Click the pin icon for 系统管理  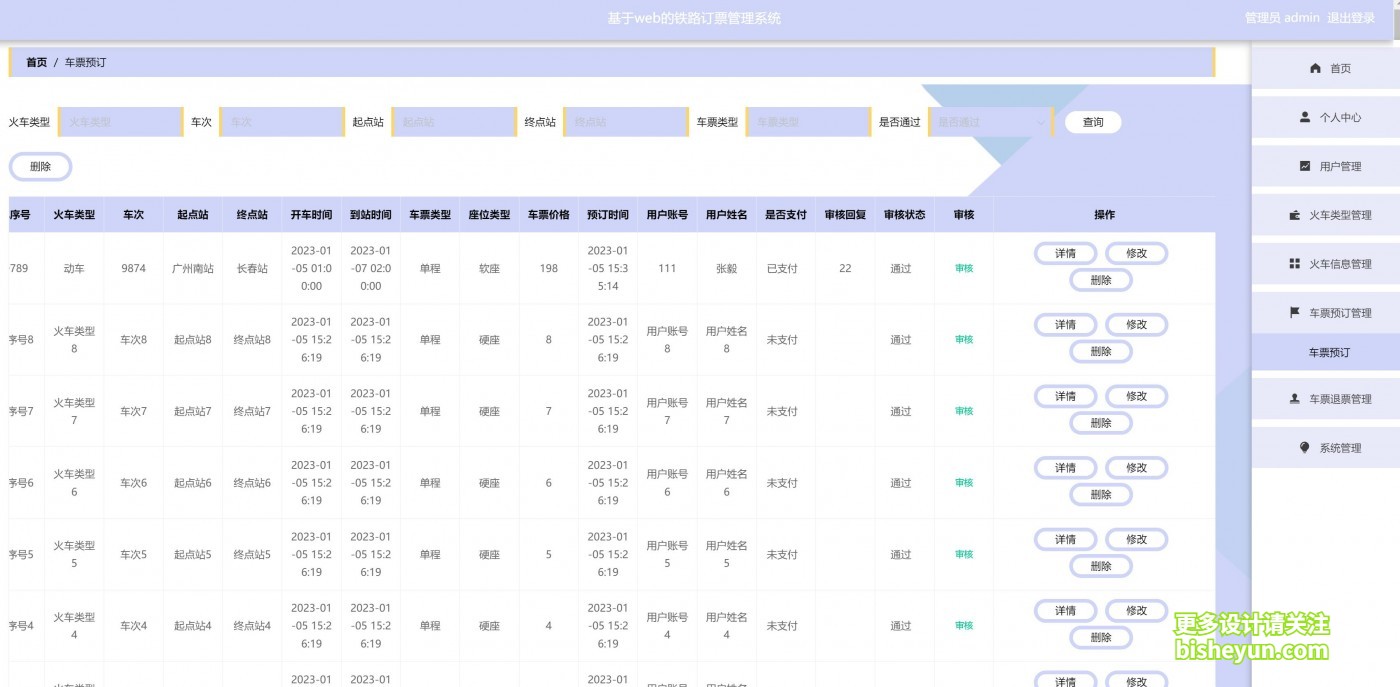tap(1305, 448)
